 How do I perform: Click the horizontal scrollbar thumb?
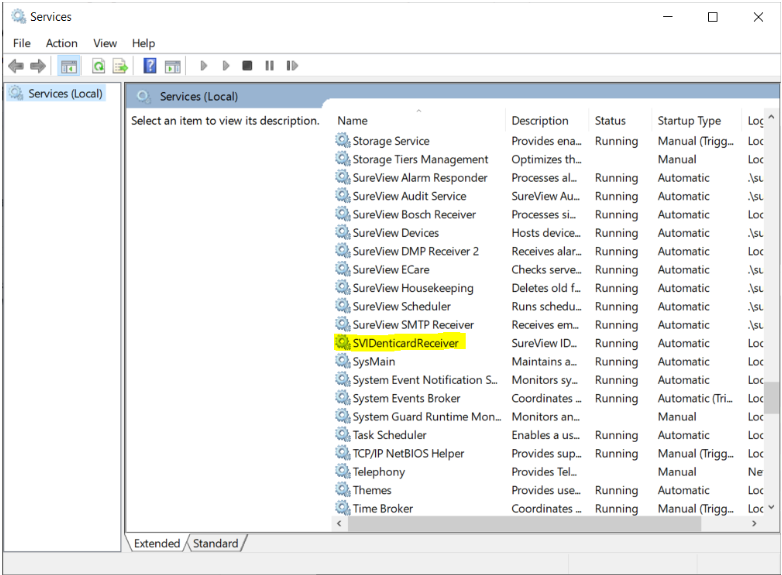point(524,523)
